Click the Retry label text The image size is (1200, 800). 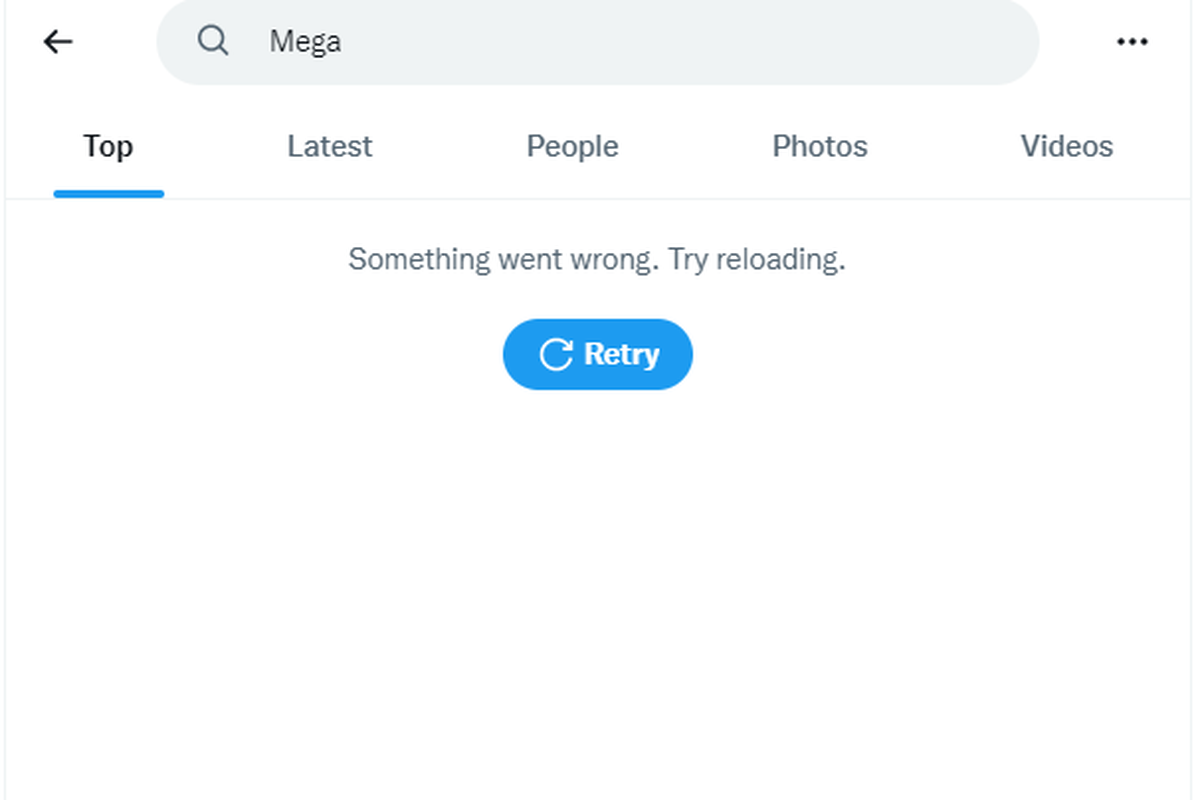(621, 354)
